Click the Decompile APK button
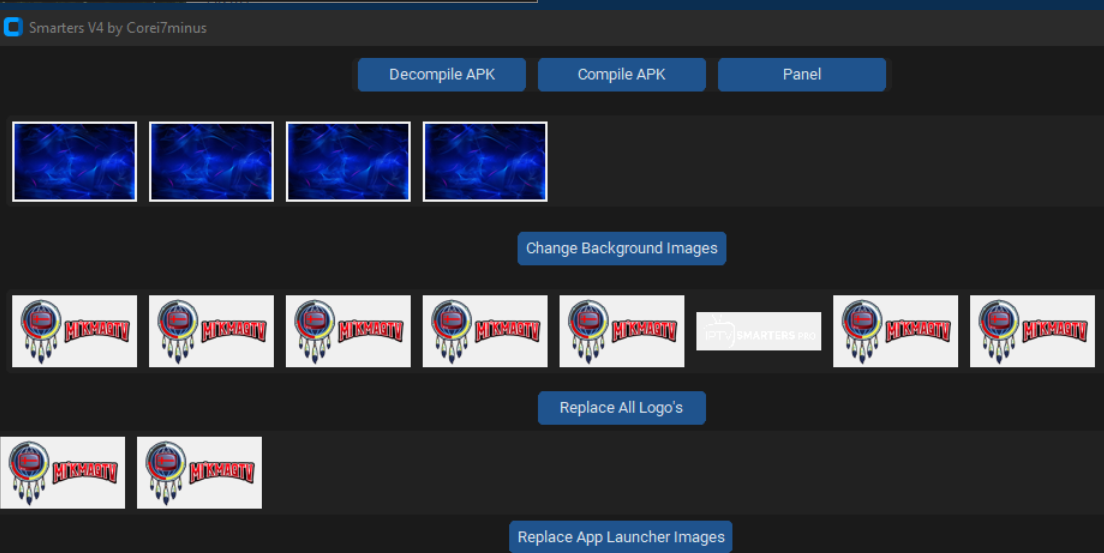 (441, 75)
